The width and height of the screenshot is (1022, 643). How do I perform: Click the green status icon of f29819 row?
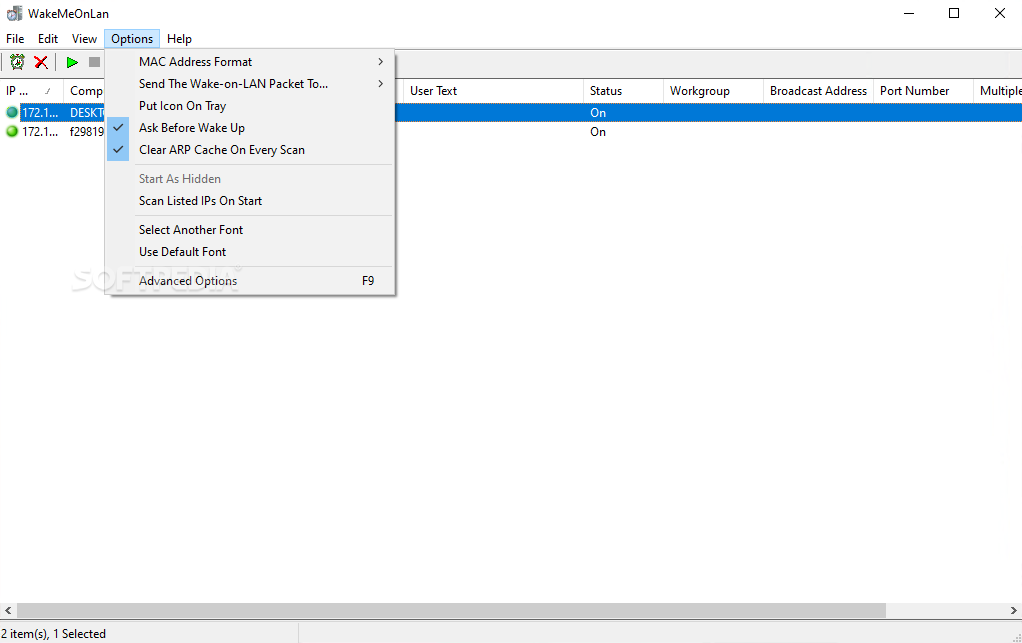coord(12,132)
